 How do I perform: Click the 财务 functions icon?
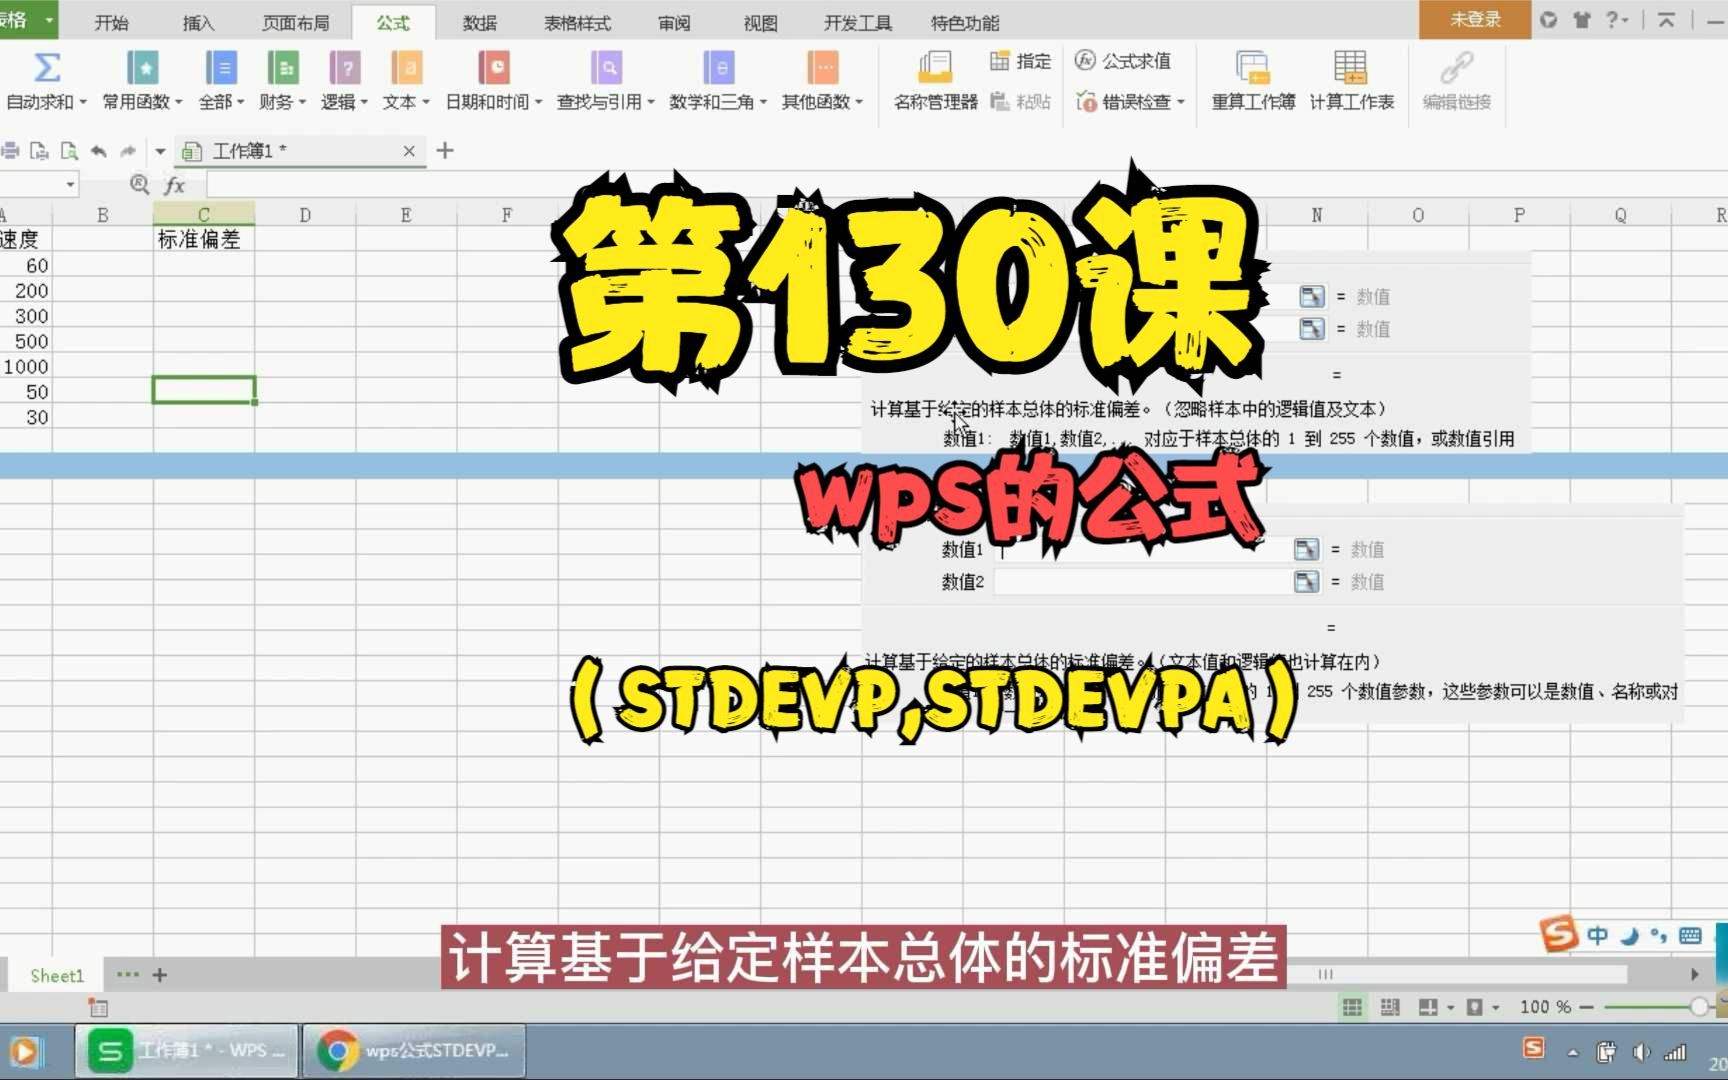(x=283, y=68)
